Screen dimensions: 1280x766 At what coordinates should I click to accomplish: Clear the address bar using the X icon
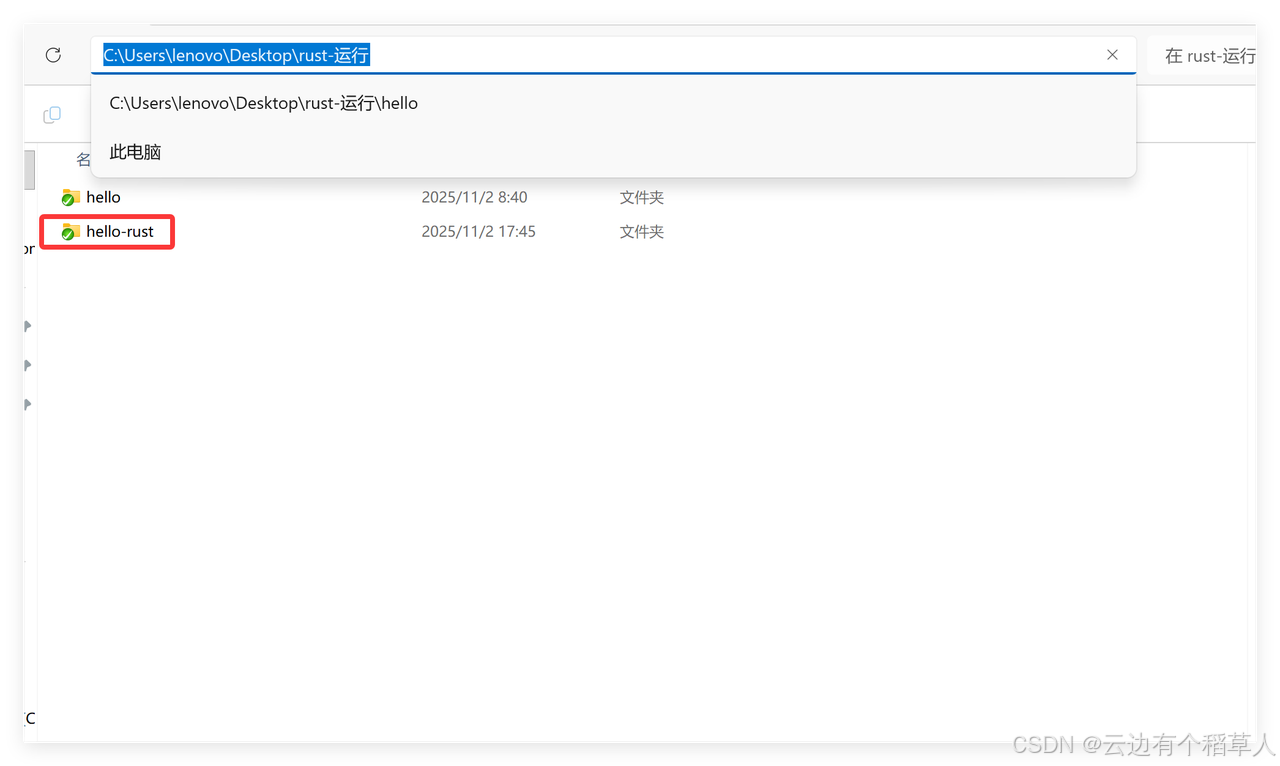coord(1112,55)
